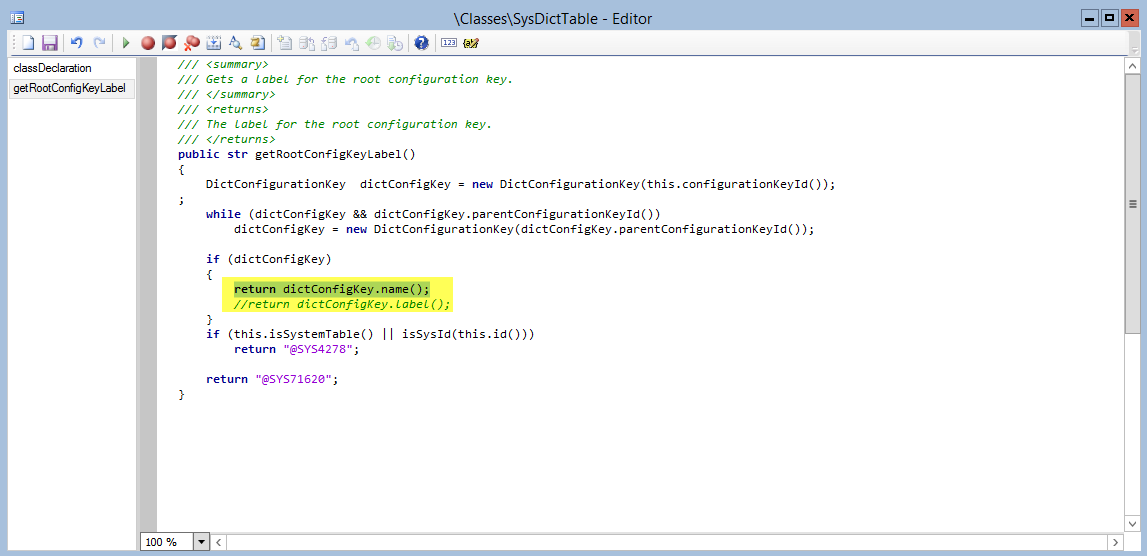Image resolution: width=1147 pixels, height=556 pixels.
Task: Open the editor system menu icon in title bar
Action: coord(17,18)
